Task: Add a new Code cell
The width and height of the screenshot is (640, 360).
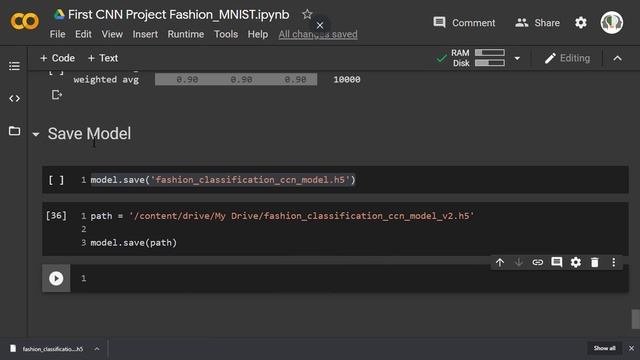Action: click(57, 58)
